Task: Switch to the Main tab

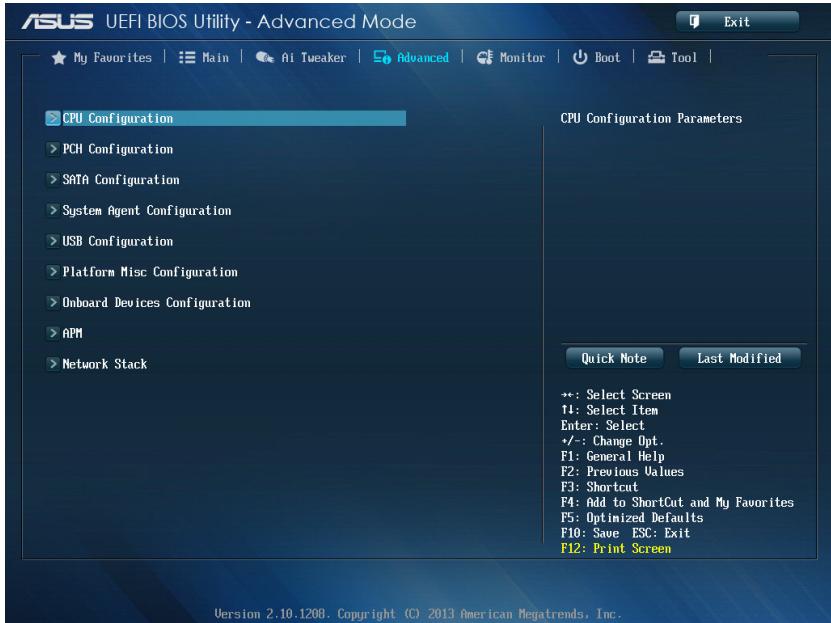Action: [x=204, y=57]
